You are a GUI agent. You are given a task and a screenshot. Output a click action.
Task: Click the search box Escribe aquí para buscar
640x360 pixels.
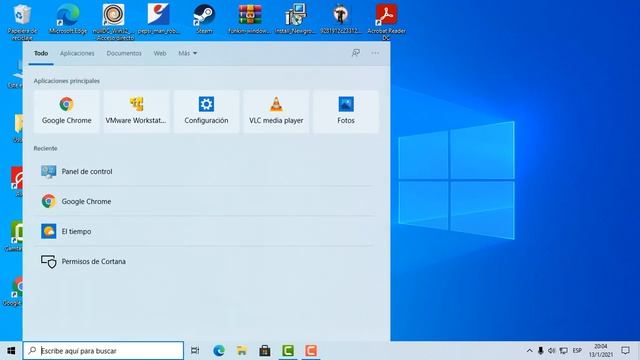pyautogui.click(x=103, y=351)
